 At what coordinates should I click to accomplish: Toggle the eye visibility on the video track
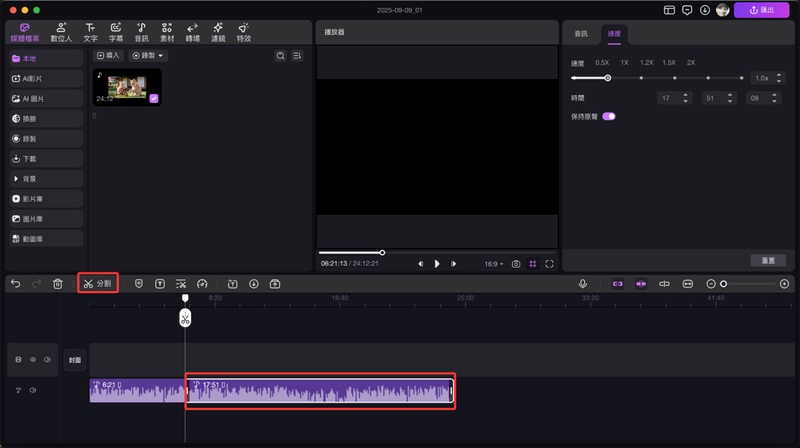(x=32, y=359)
